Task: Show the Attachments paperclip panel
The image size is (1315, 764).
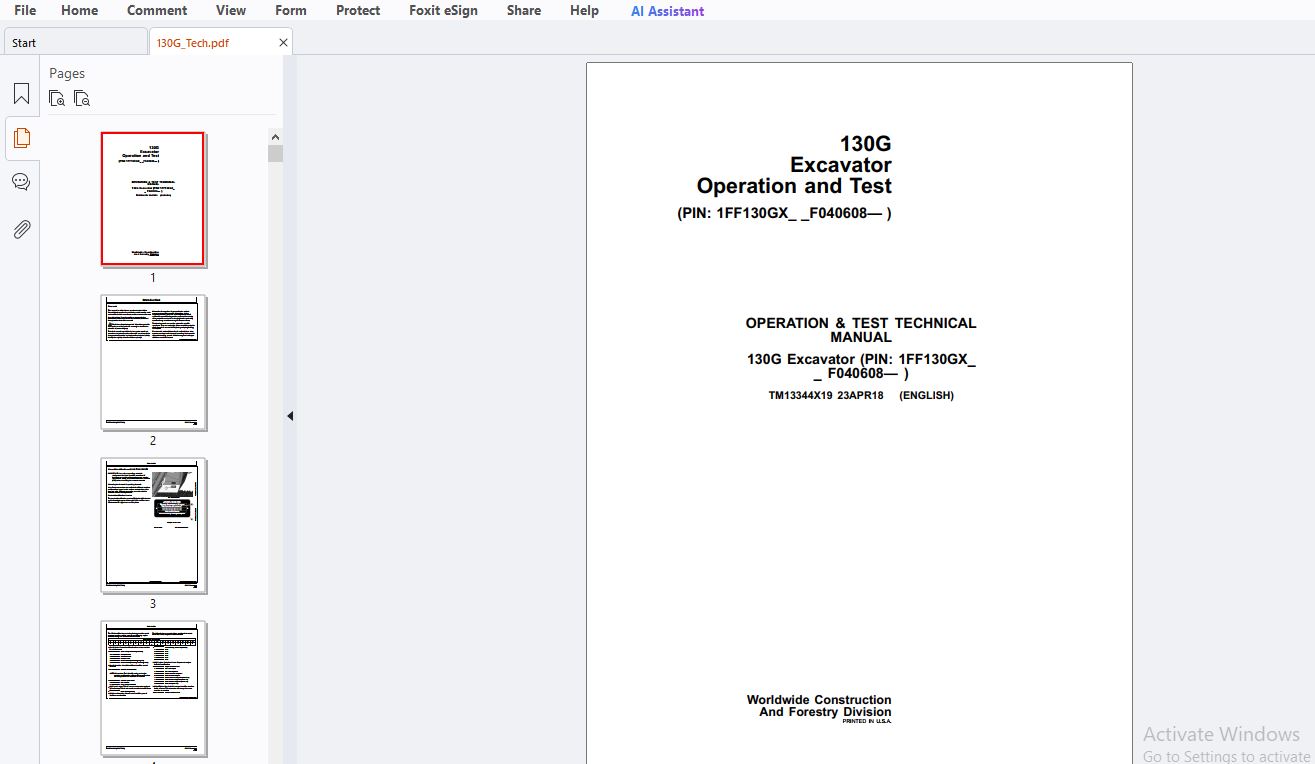Action: [21, 229]
